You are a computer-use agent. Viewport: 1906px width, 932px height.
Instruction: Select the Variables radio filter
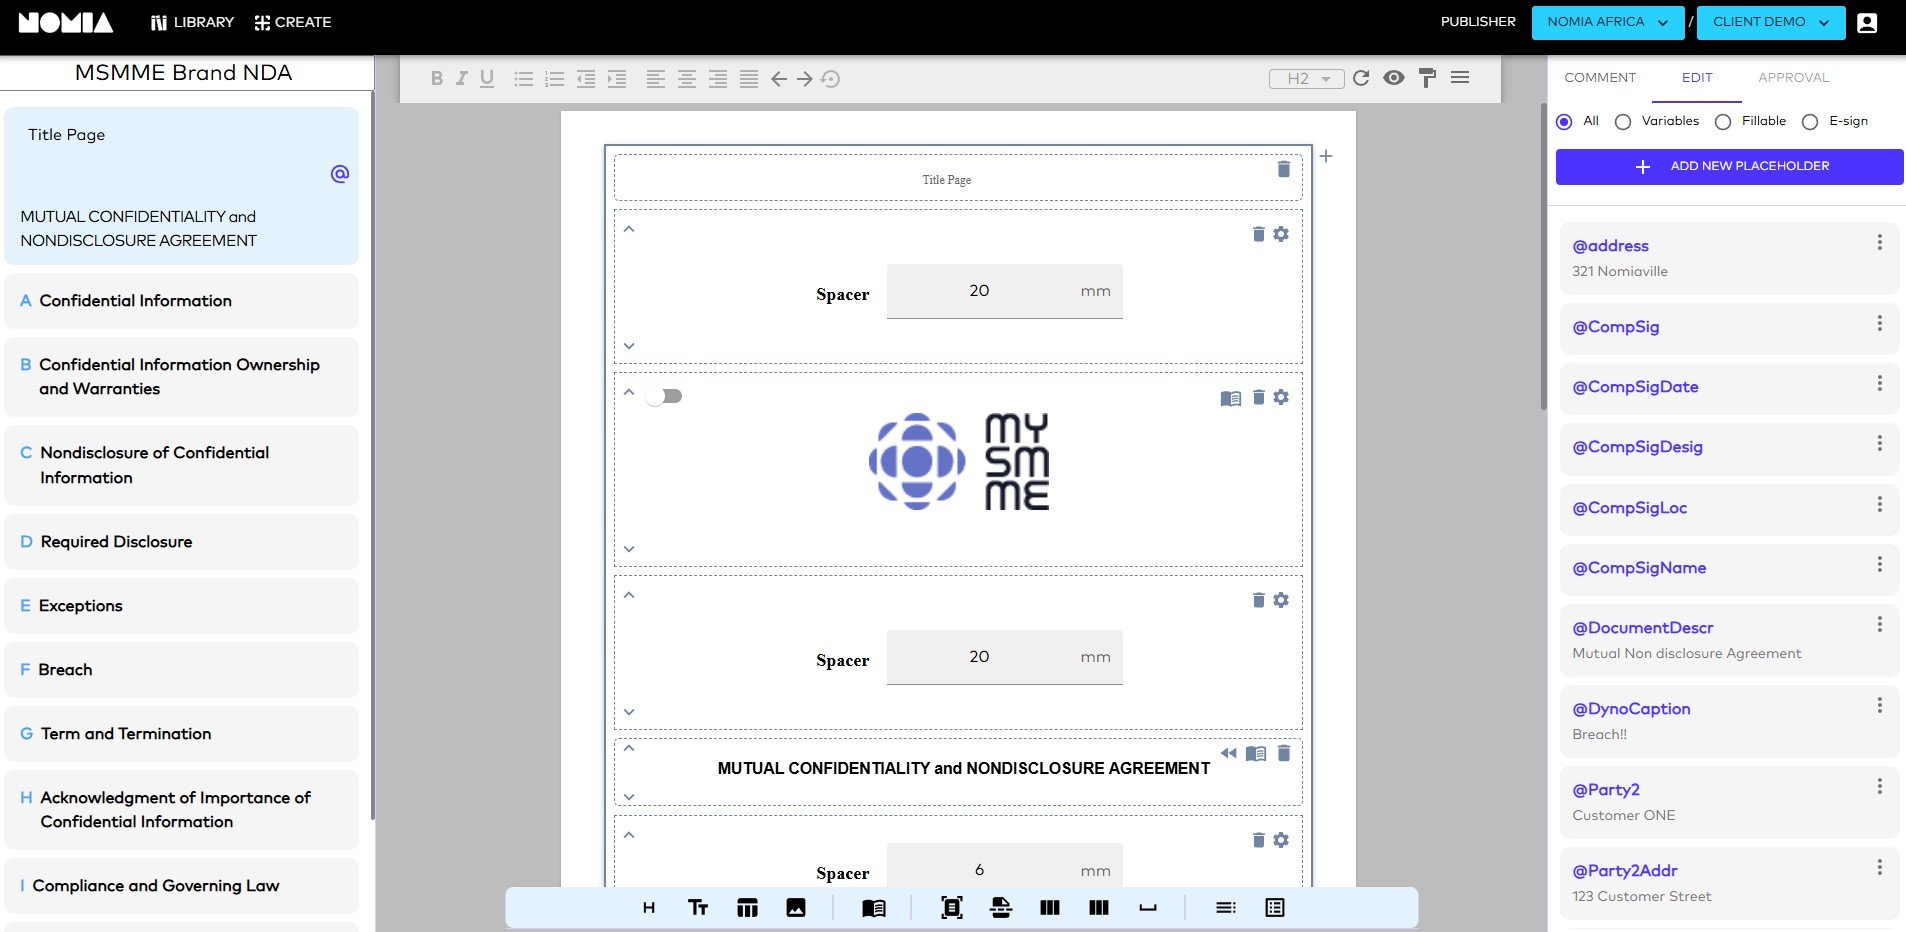pos(1623,122)
